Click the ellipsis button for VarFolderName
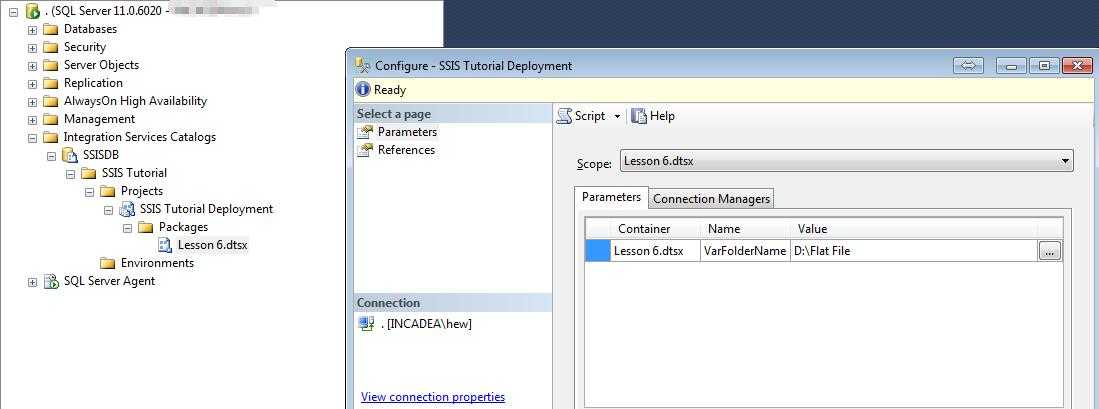Image resolution: width=1099 pixels, height=409 pixels. [1050, 251]
